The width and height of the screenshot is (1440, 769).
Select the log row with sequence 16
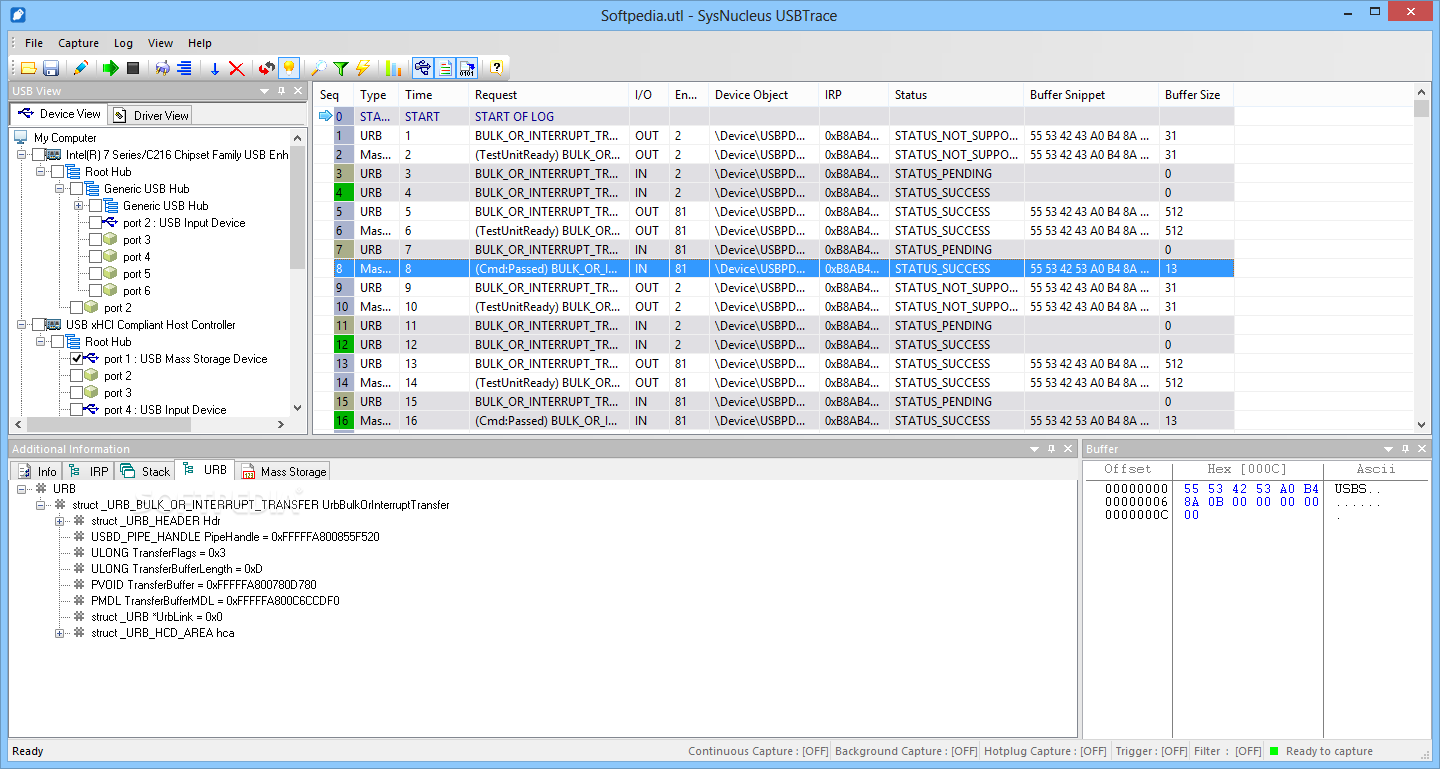pyautogui.click(x=774, y=421)
